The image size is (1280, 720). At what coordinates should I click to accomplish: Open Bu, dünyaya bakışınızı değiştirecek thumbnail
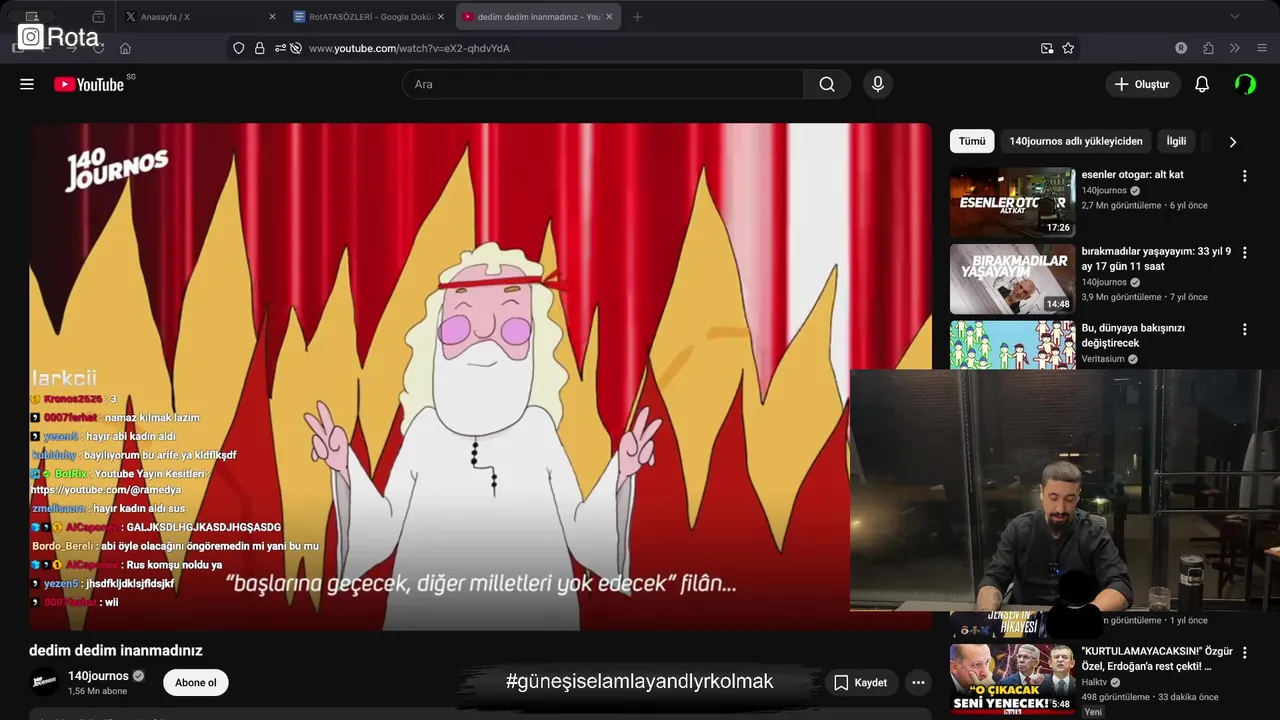tap(1012, 345)
